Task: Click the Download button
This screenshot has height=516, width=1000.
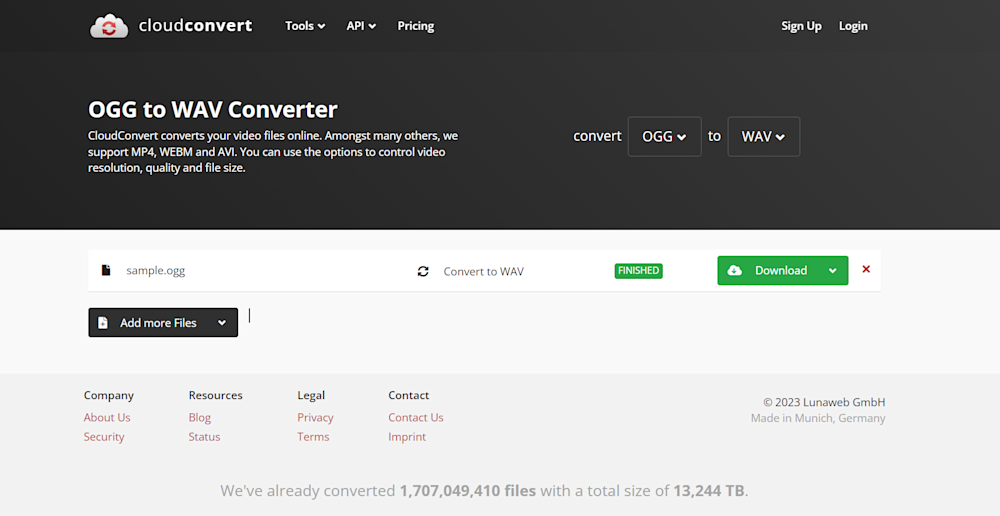Action: (x=783, y=270)
